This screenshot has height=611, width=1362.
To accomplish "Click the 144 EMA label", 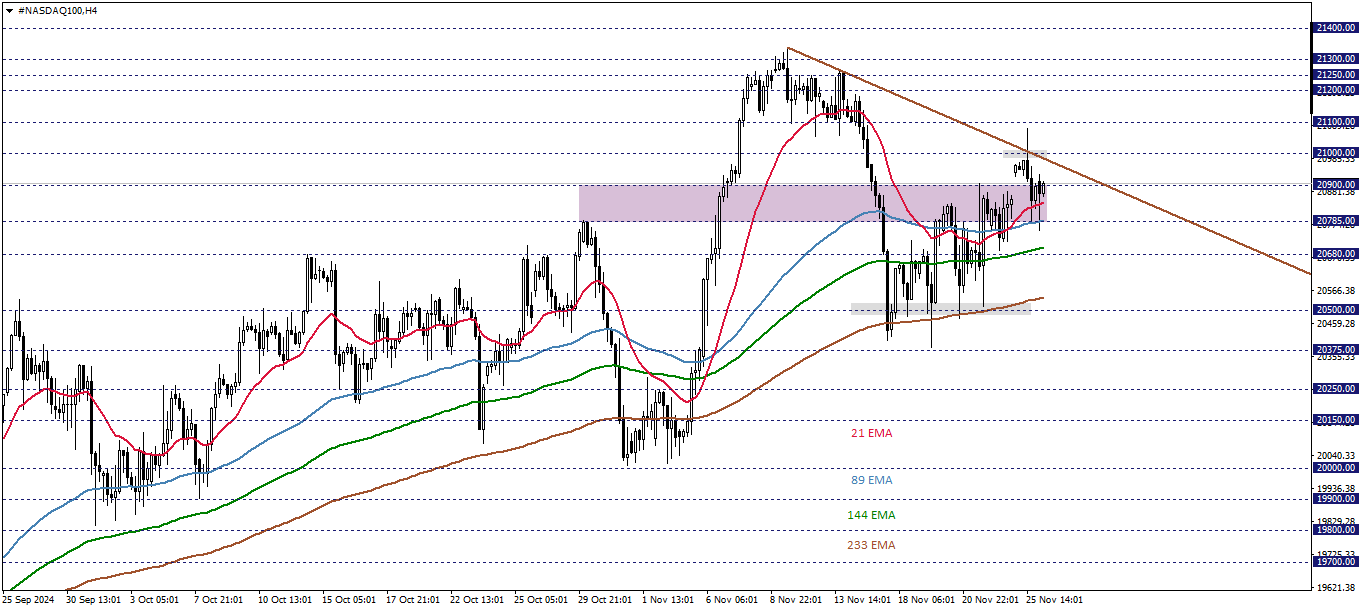I will tap(871, 515).
